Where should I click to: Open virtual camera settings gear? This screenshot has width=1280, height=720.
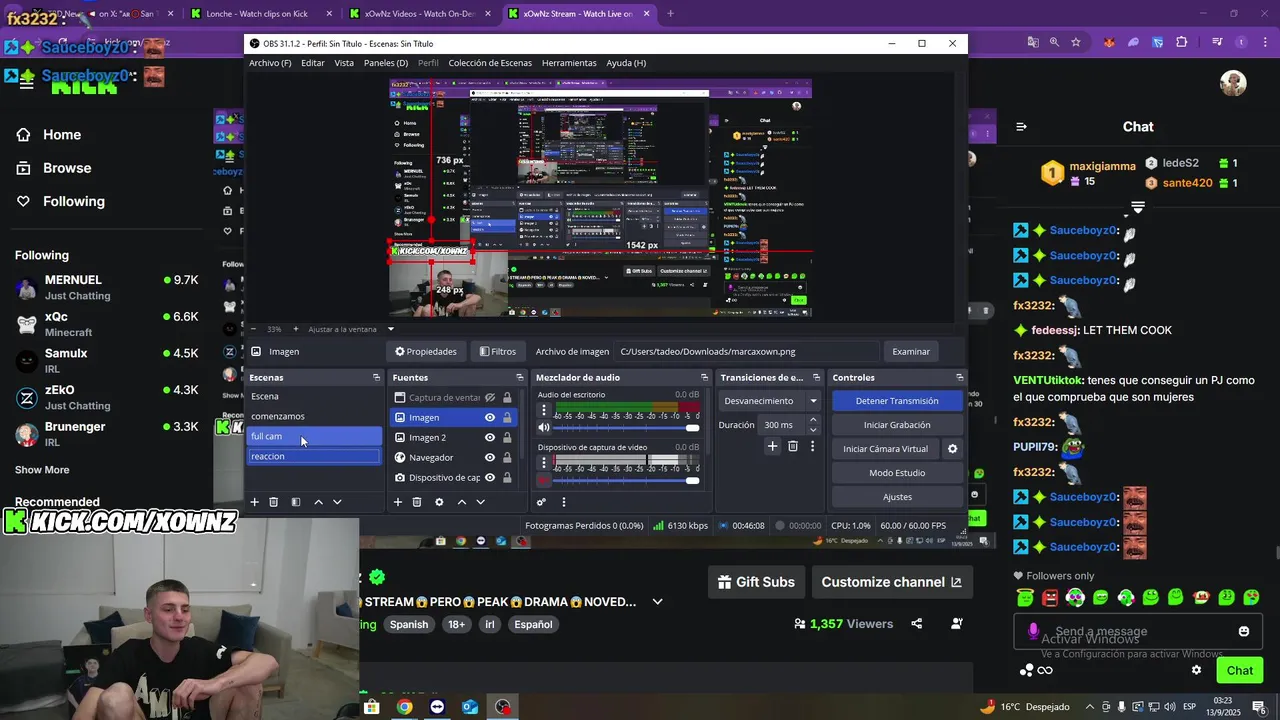coord(952,449)
